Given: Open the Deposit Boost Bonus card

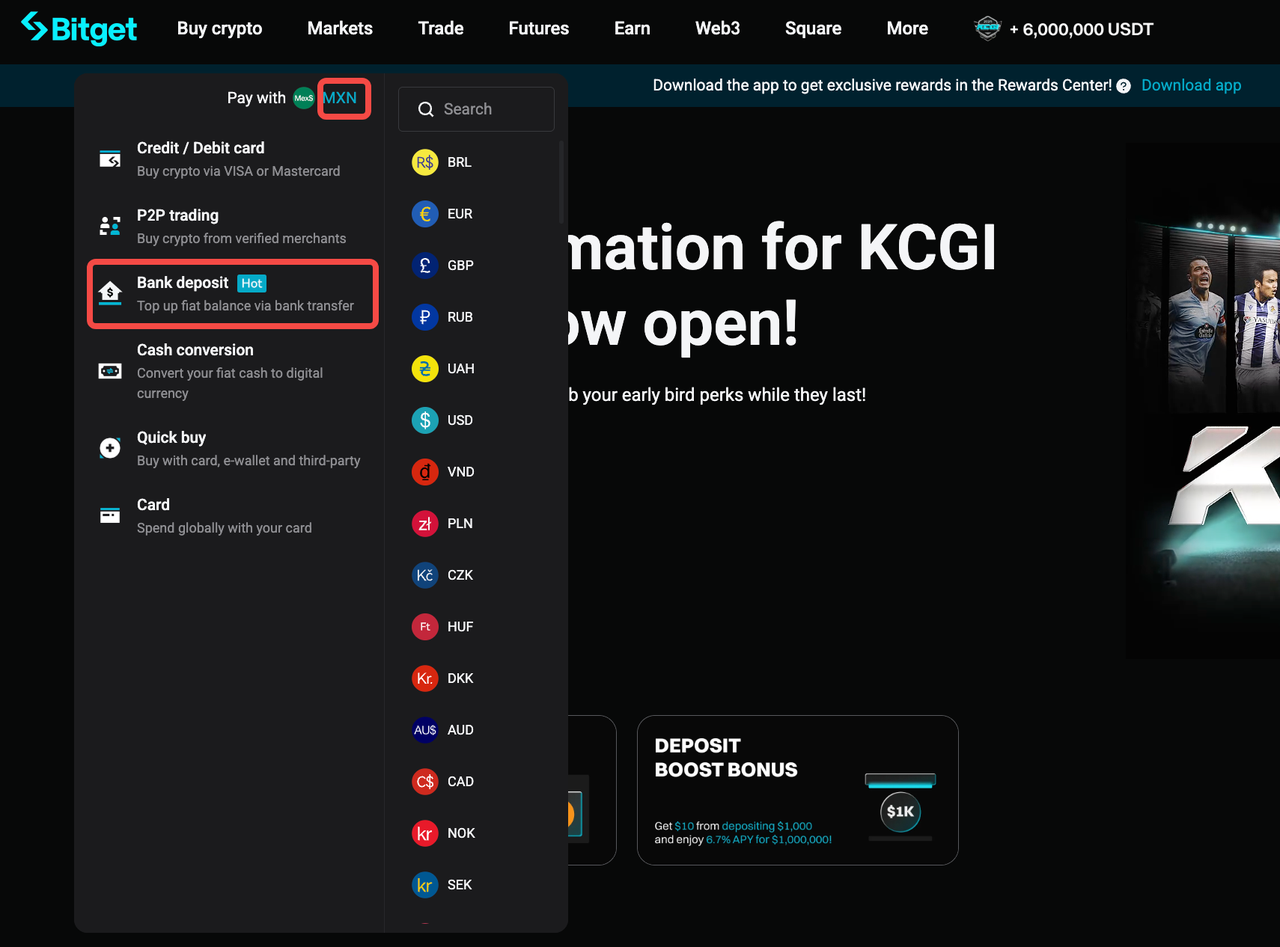Looking at the screenshot, I should click(x=797, y=790).
